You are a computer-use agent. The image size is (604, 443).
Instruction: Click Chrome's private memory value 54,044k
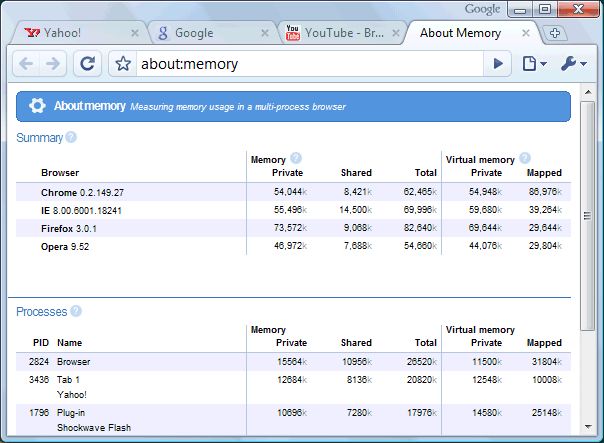pos(290,191)
